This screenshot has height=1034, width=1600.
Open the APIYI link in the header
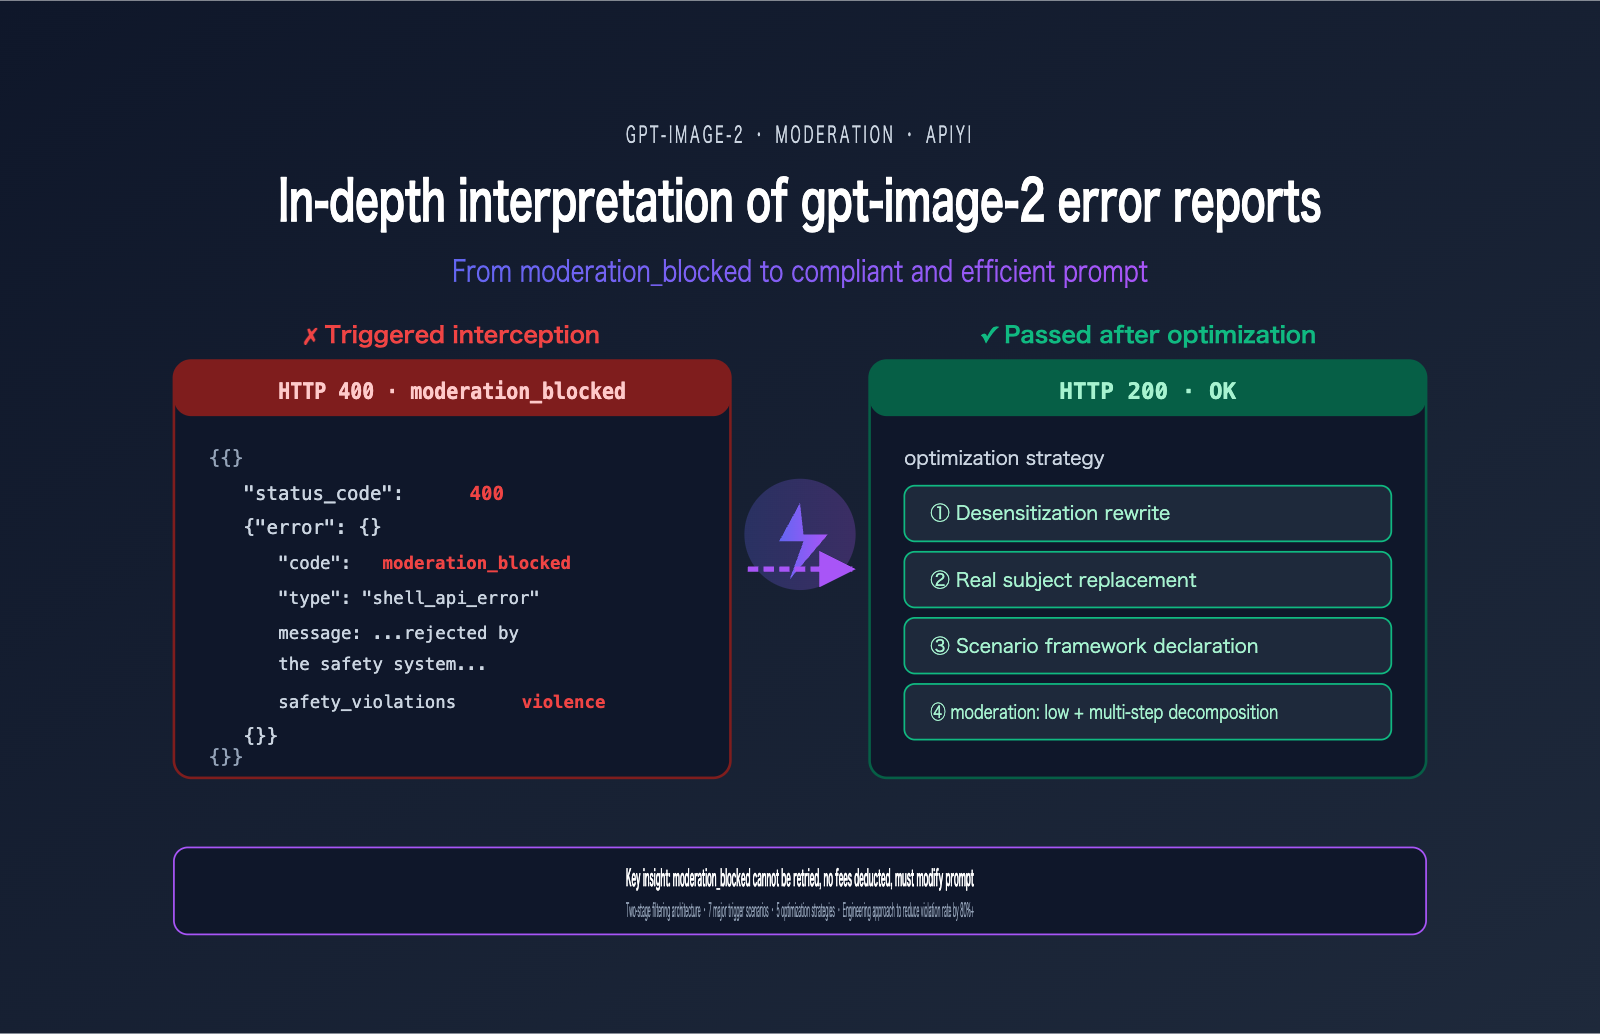[948, 135]
